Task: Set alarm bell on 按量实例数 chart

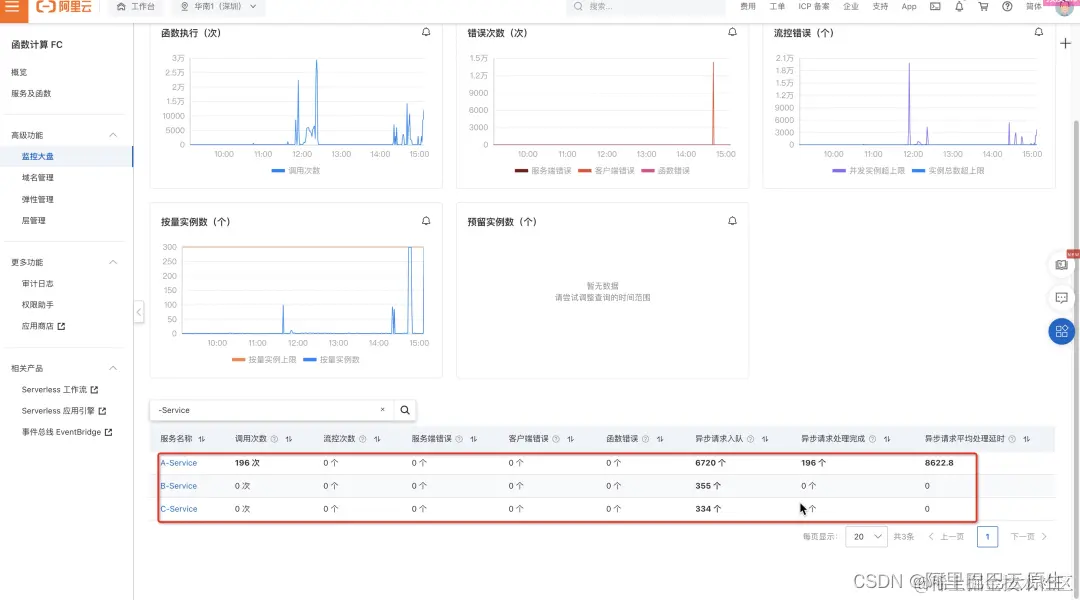Action: coord(426,221)
